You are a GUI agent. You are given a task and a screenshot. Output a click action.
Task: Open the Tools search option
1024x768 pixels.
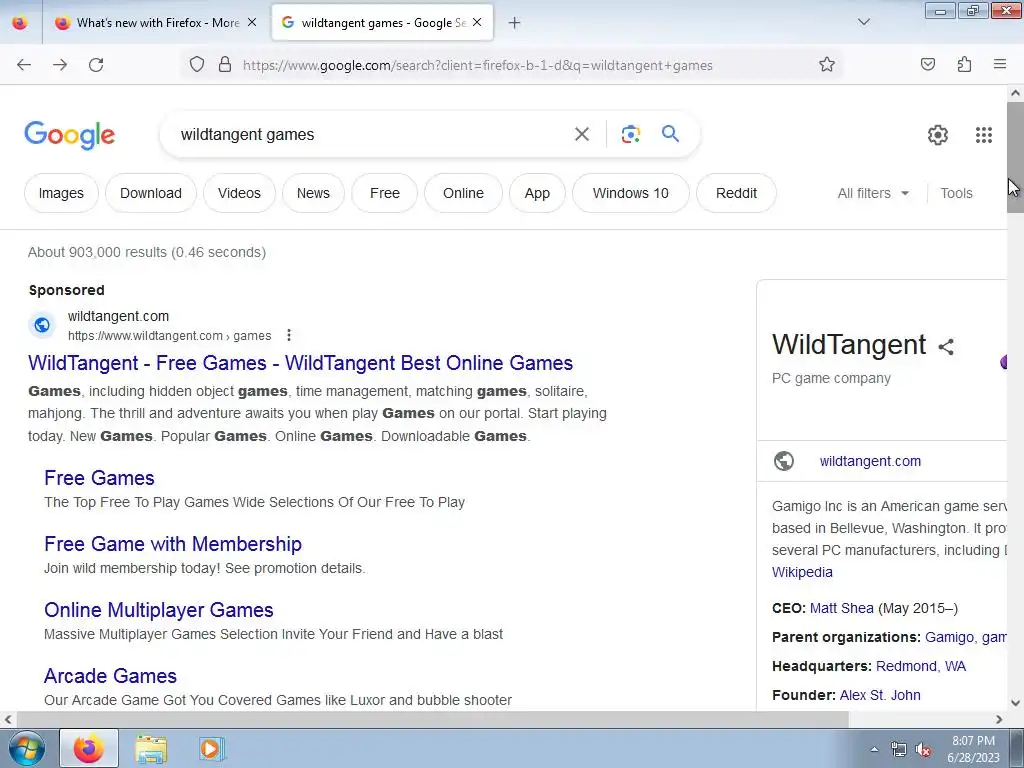coord(956,193)
